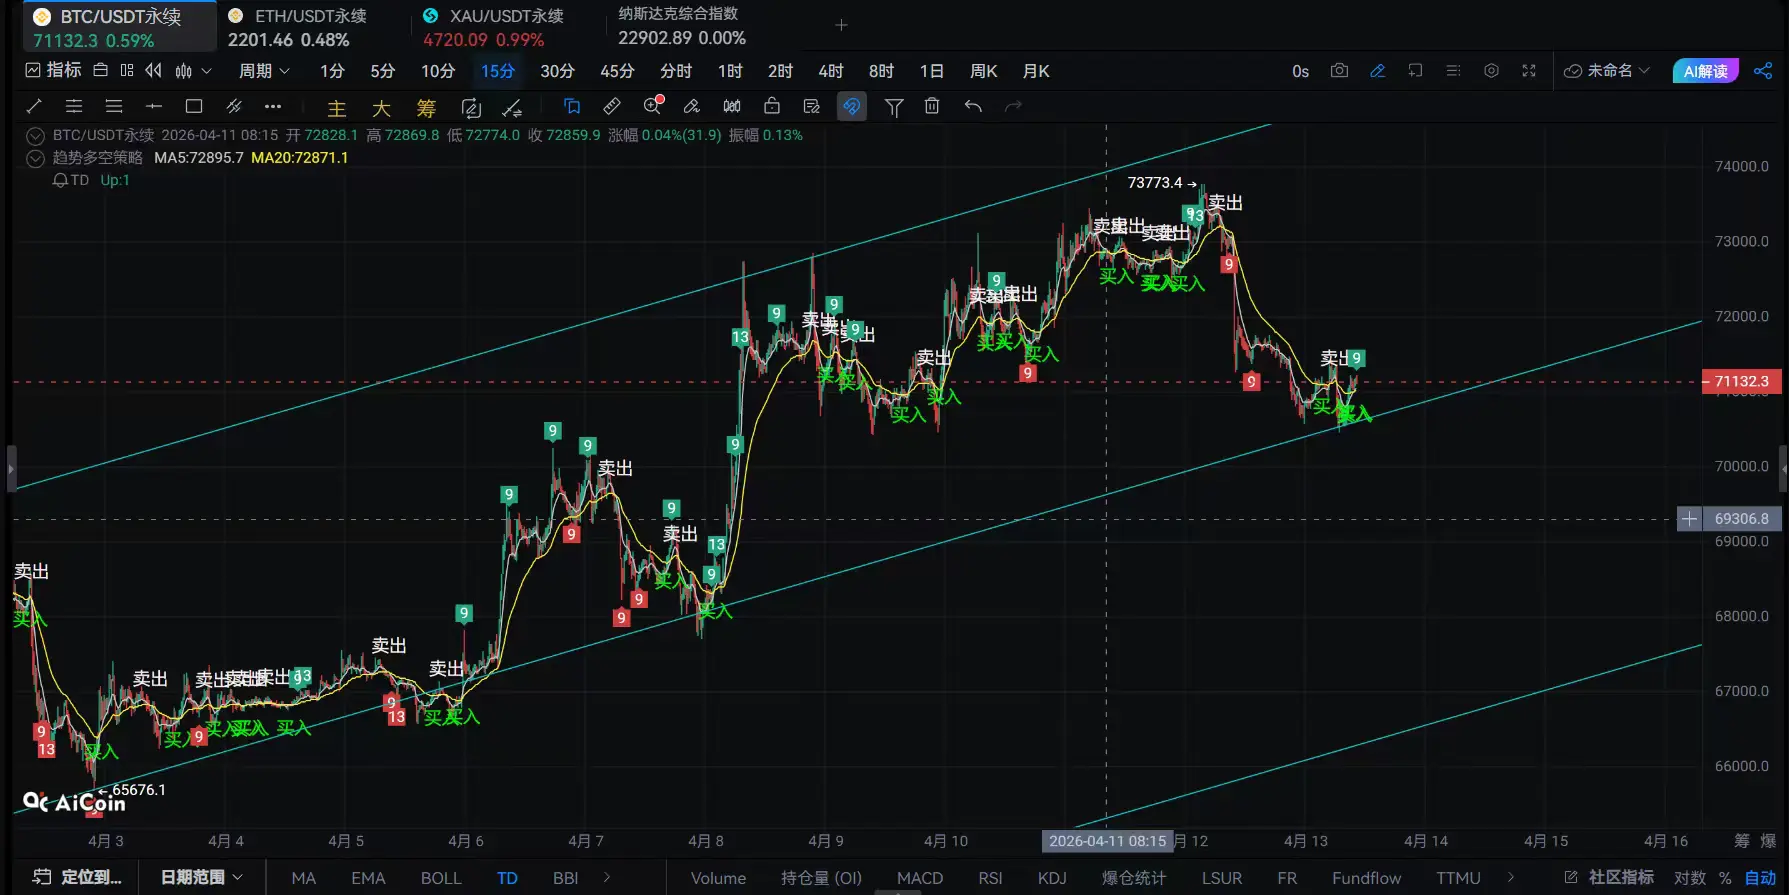The image size is (1789, 895).
Task: Open the 日期范围 date range dropdown
Action: pos(202,877)
